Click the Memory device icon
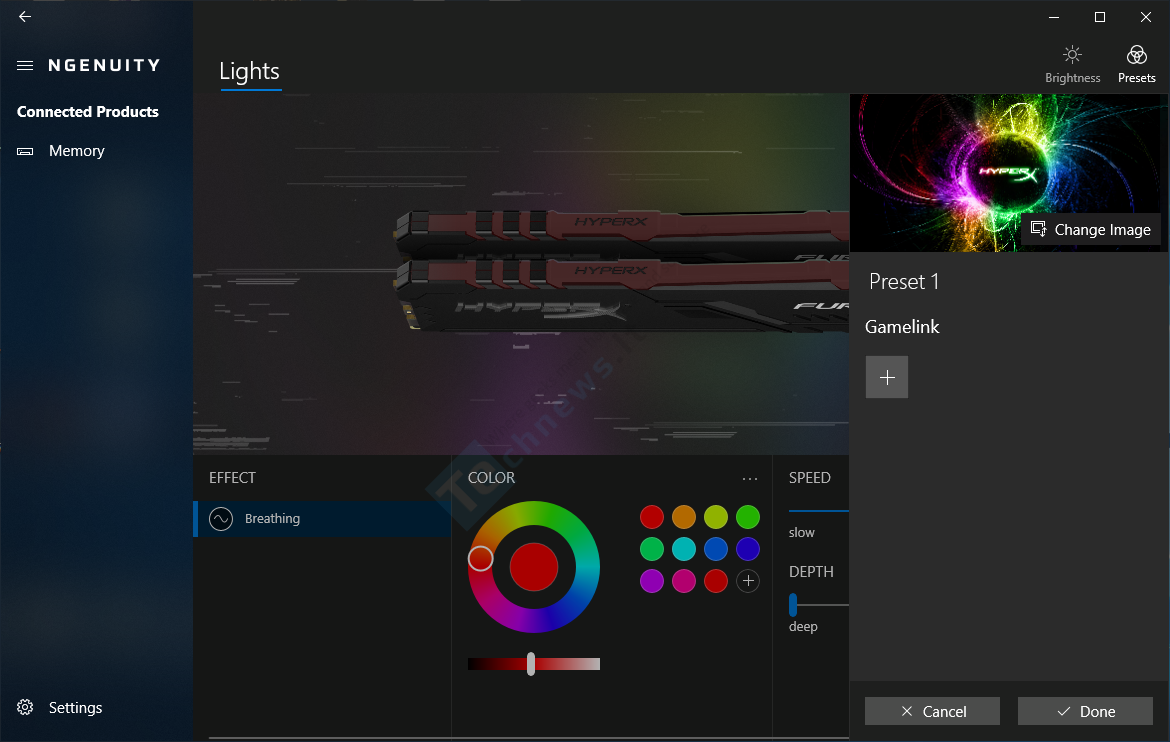Image resolution: width=1170 pixels, height=742 pixels. 25,151
